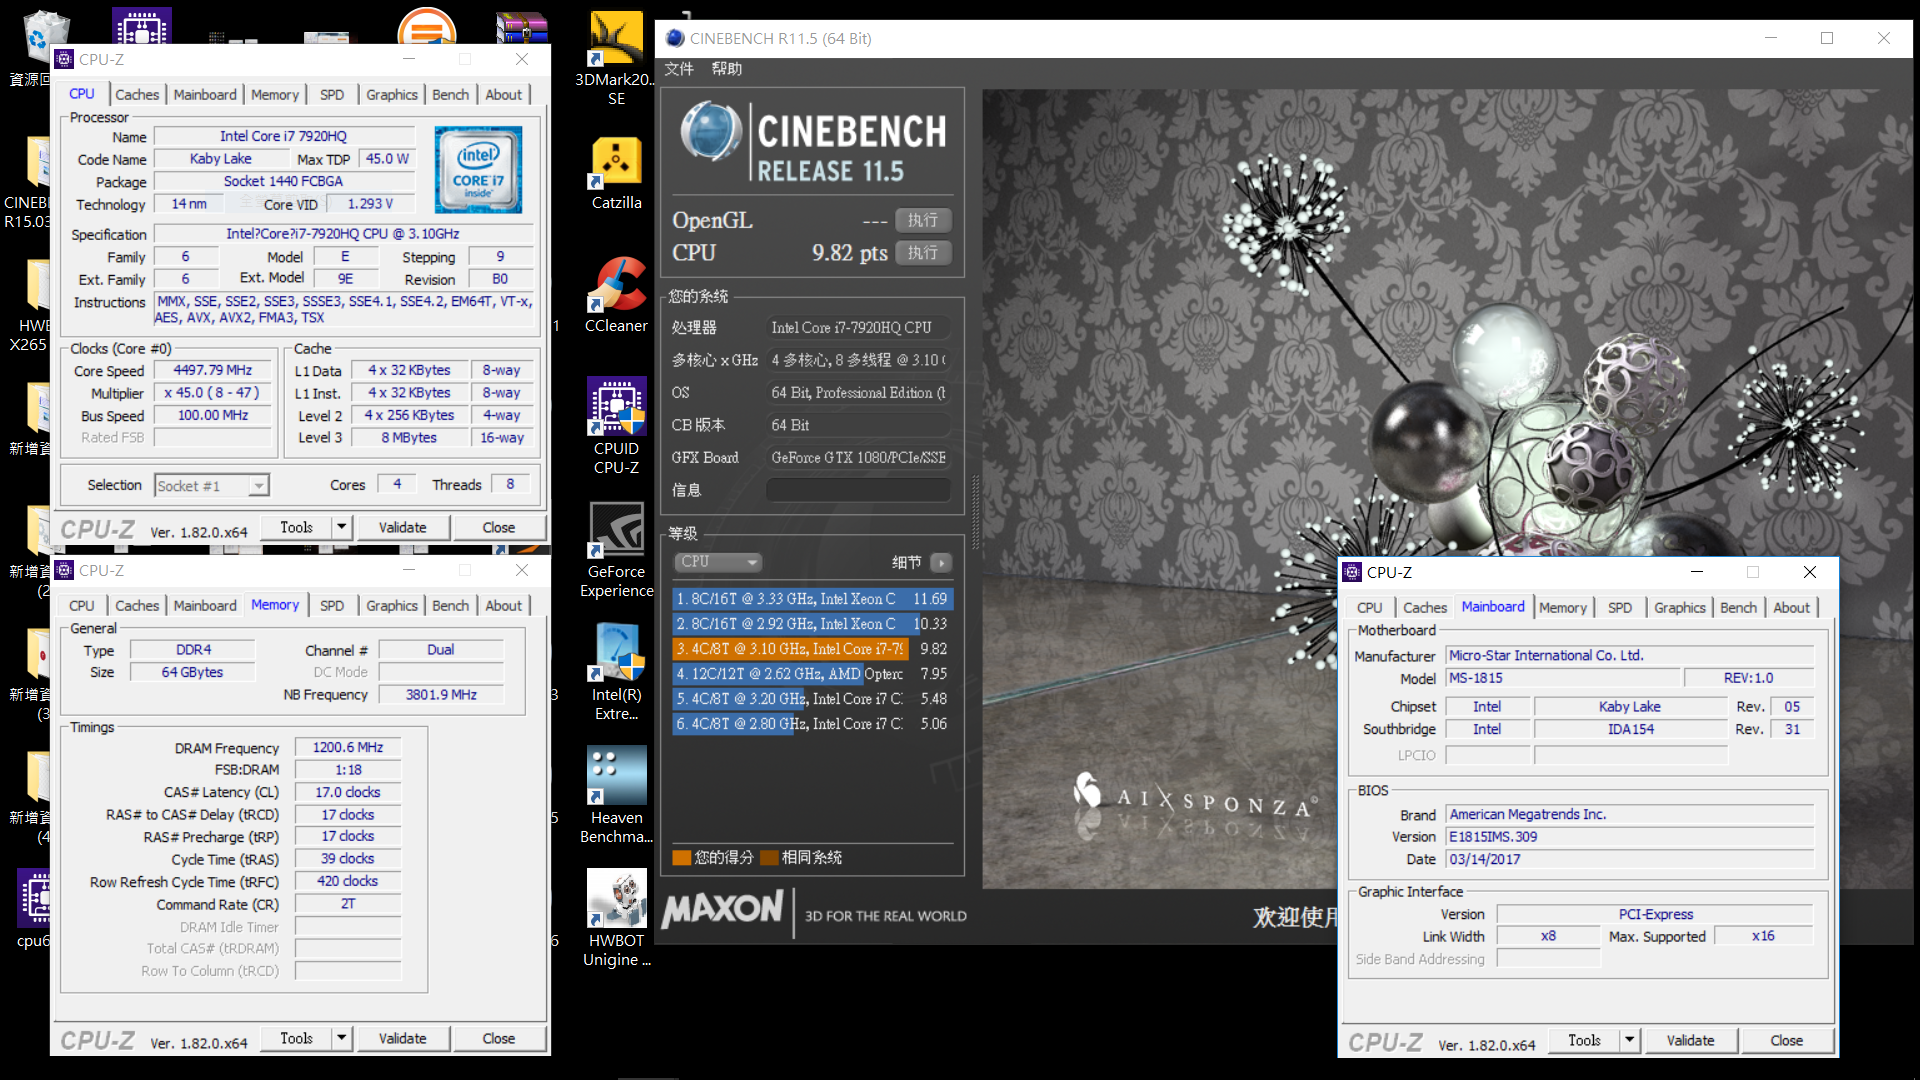Open the 3DMark SE desktop shortcut

coord(616,58)
